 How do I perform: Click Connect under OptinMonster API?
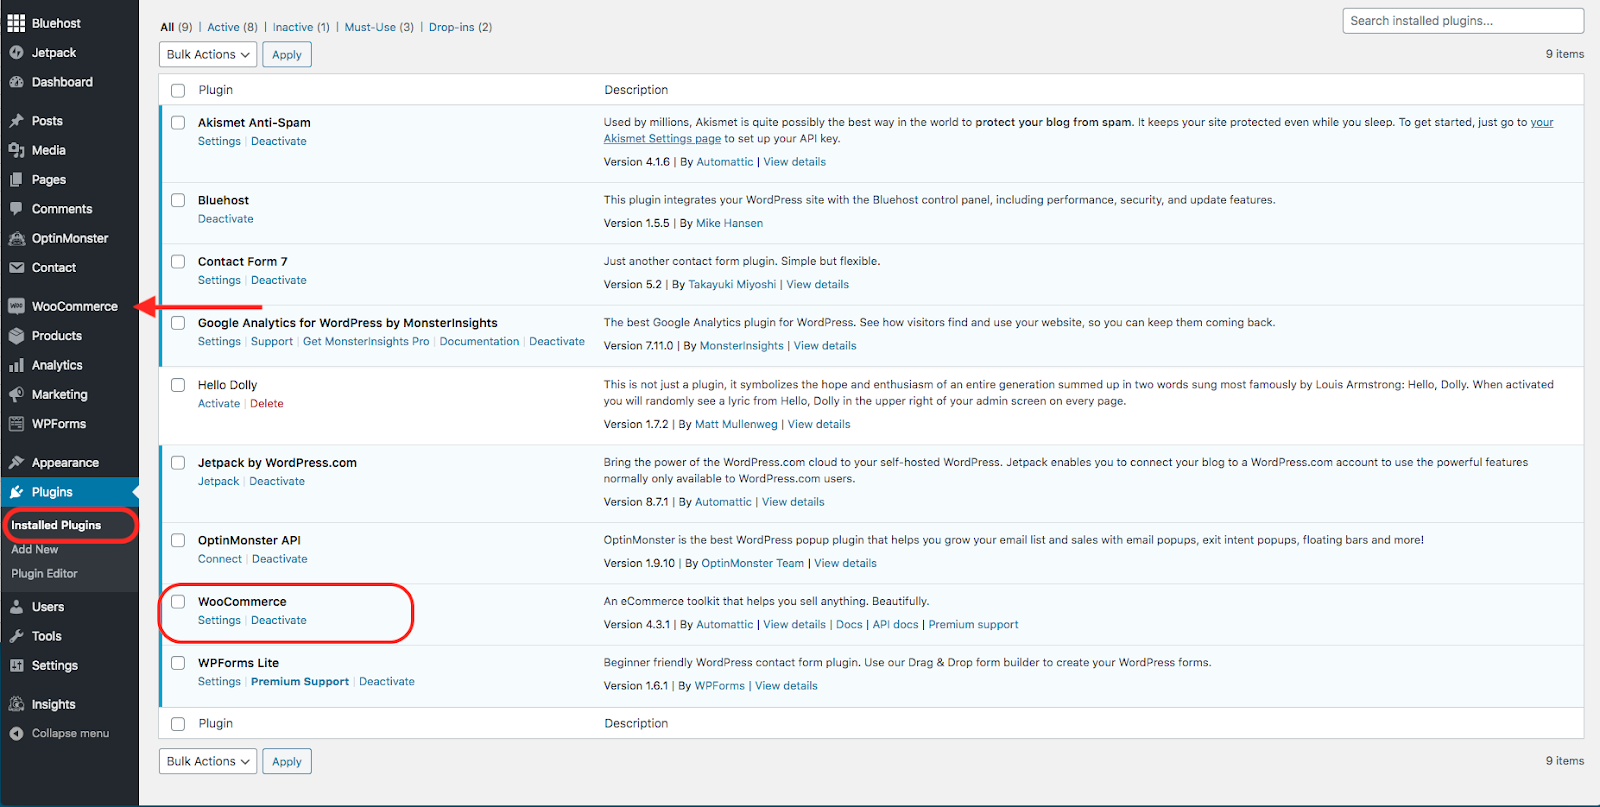220,560
